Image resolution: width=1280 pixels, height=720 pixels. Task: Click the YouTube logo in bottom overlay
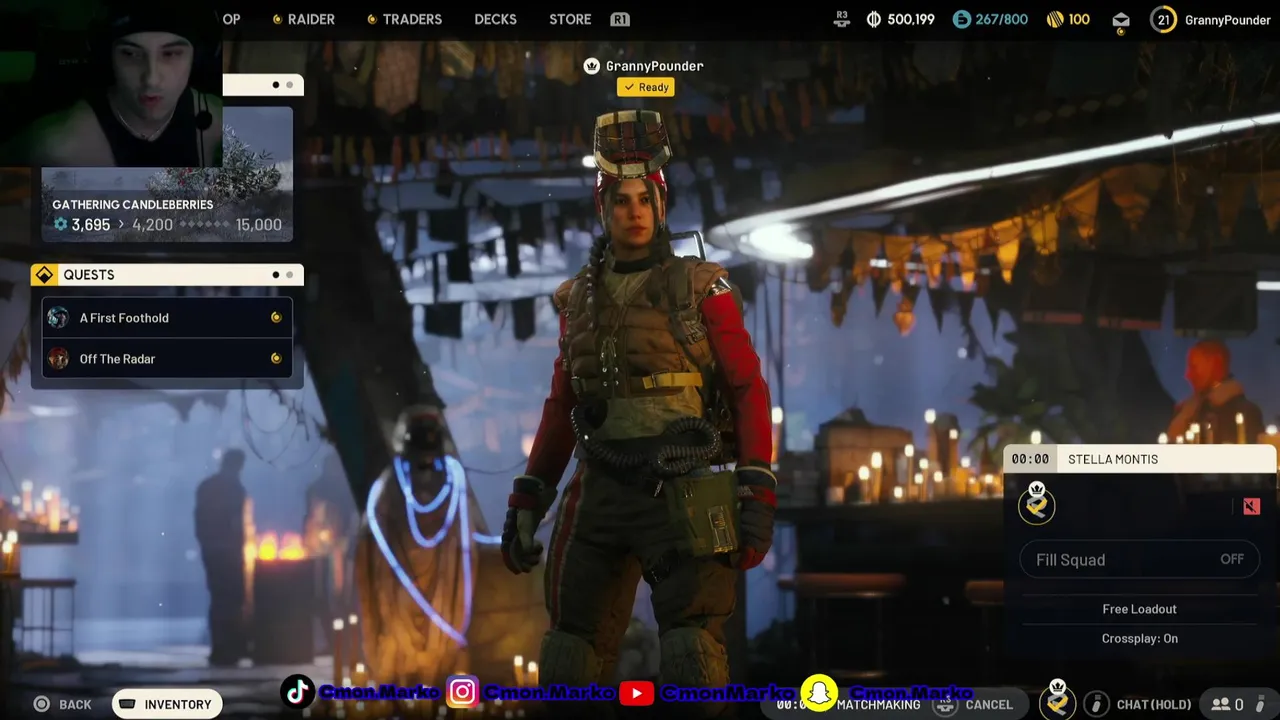636,693
